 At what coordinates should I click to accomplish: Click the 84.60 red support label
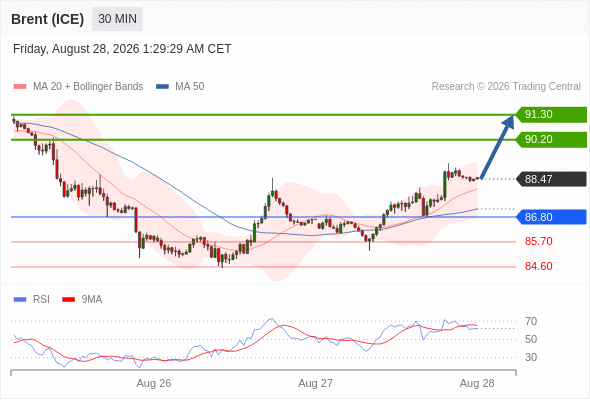coord(538,266)
